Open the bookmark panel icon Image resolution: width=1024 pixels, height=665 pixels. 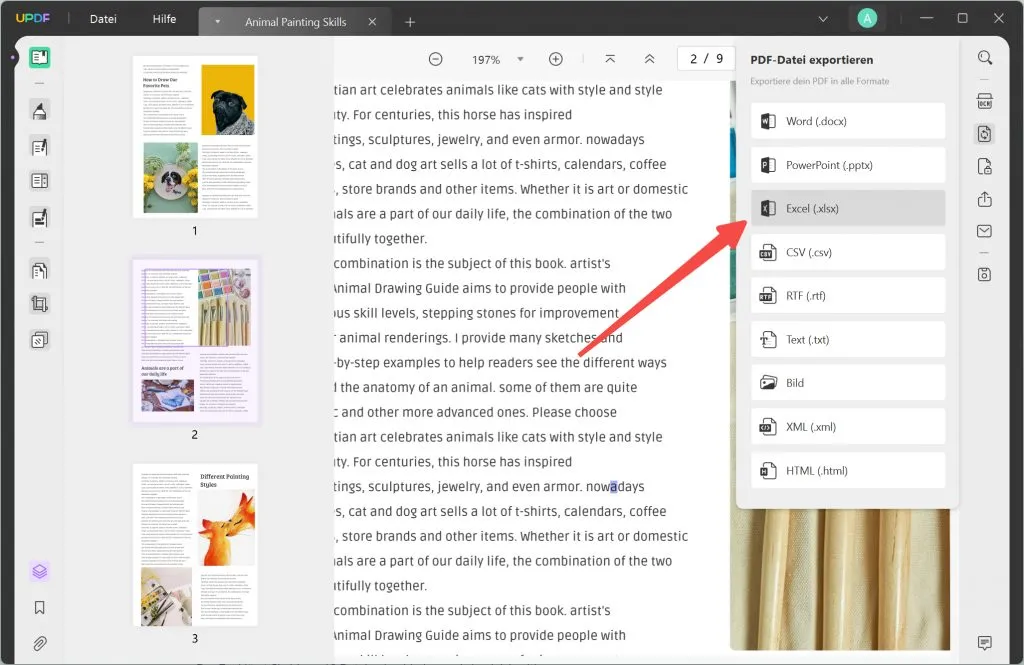tap(40, 607)
